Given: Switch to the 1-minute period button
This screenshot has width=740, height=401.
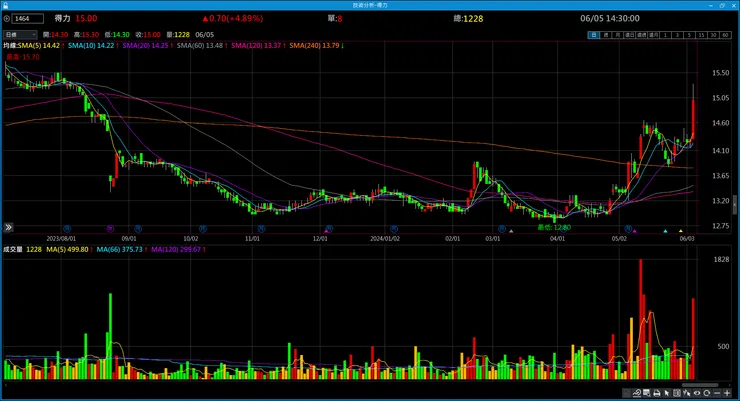Looking at the screenshot, I should 665,35.
